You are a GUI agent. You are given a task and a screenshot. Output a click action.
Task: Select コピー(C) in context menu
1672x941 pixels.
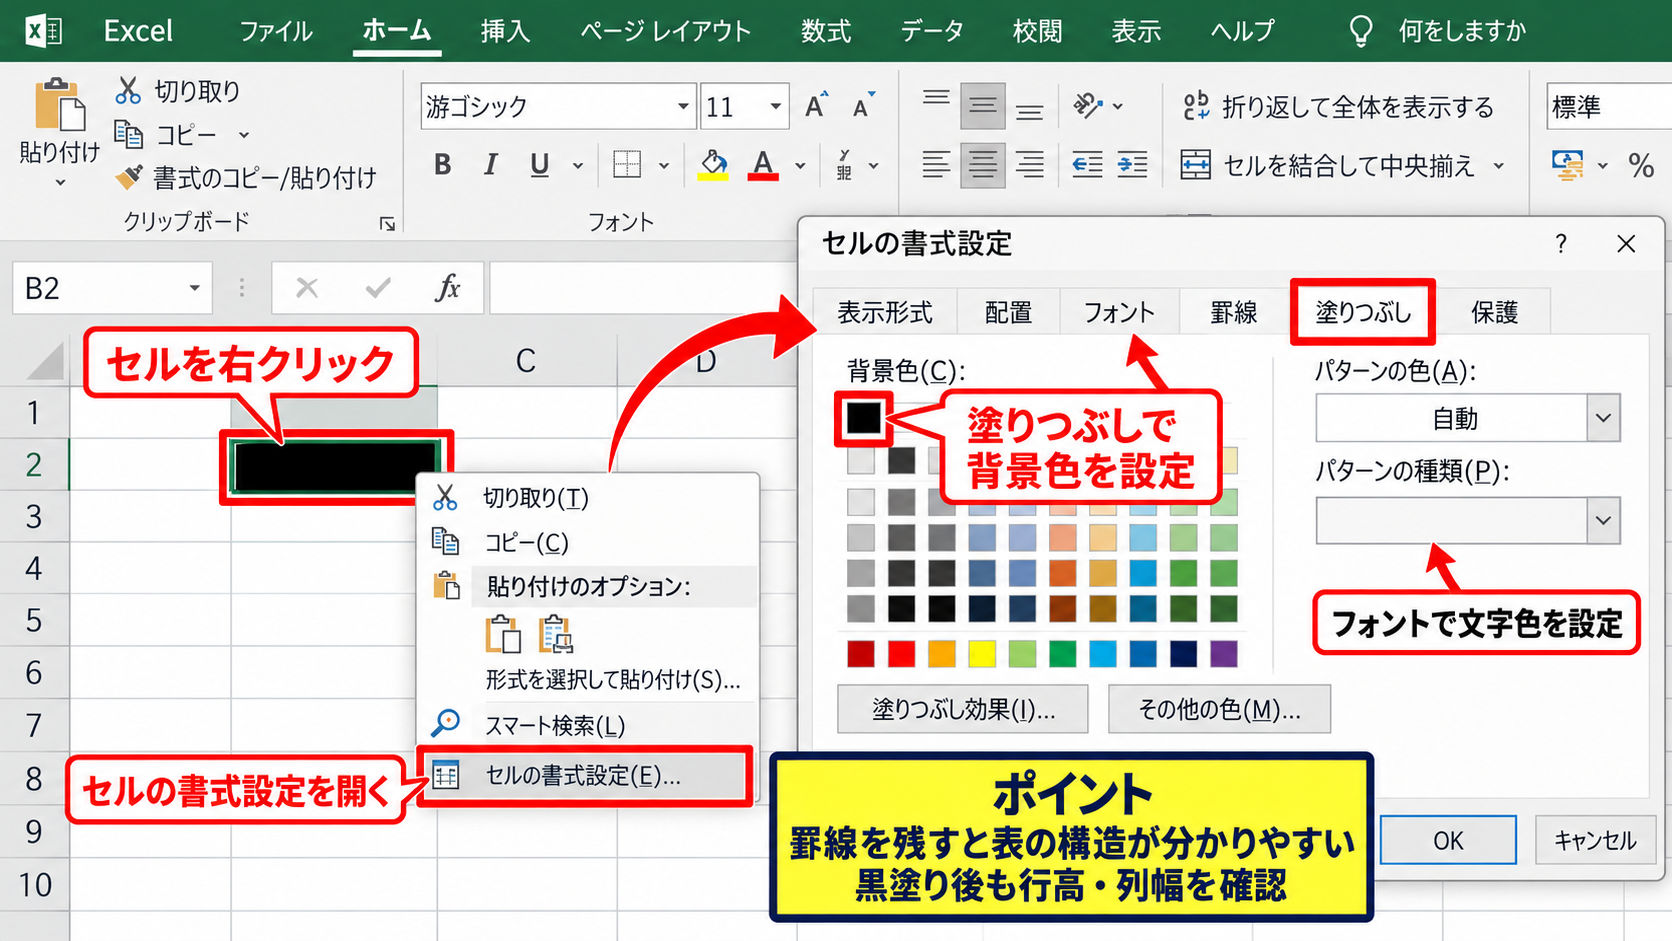(588, 542)
